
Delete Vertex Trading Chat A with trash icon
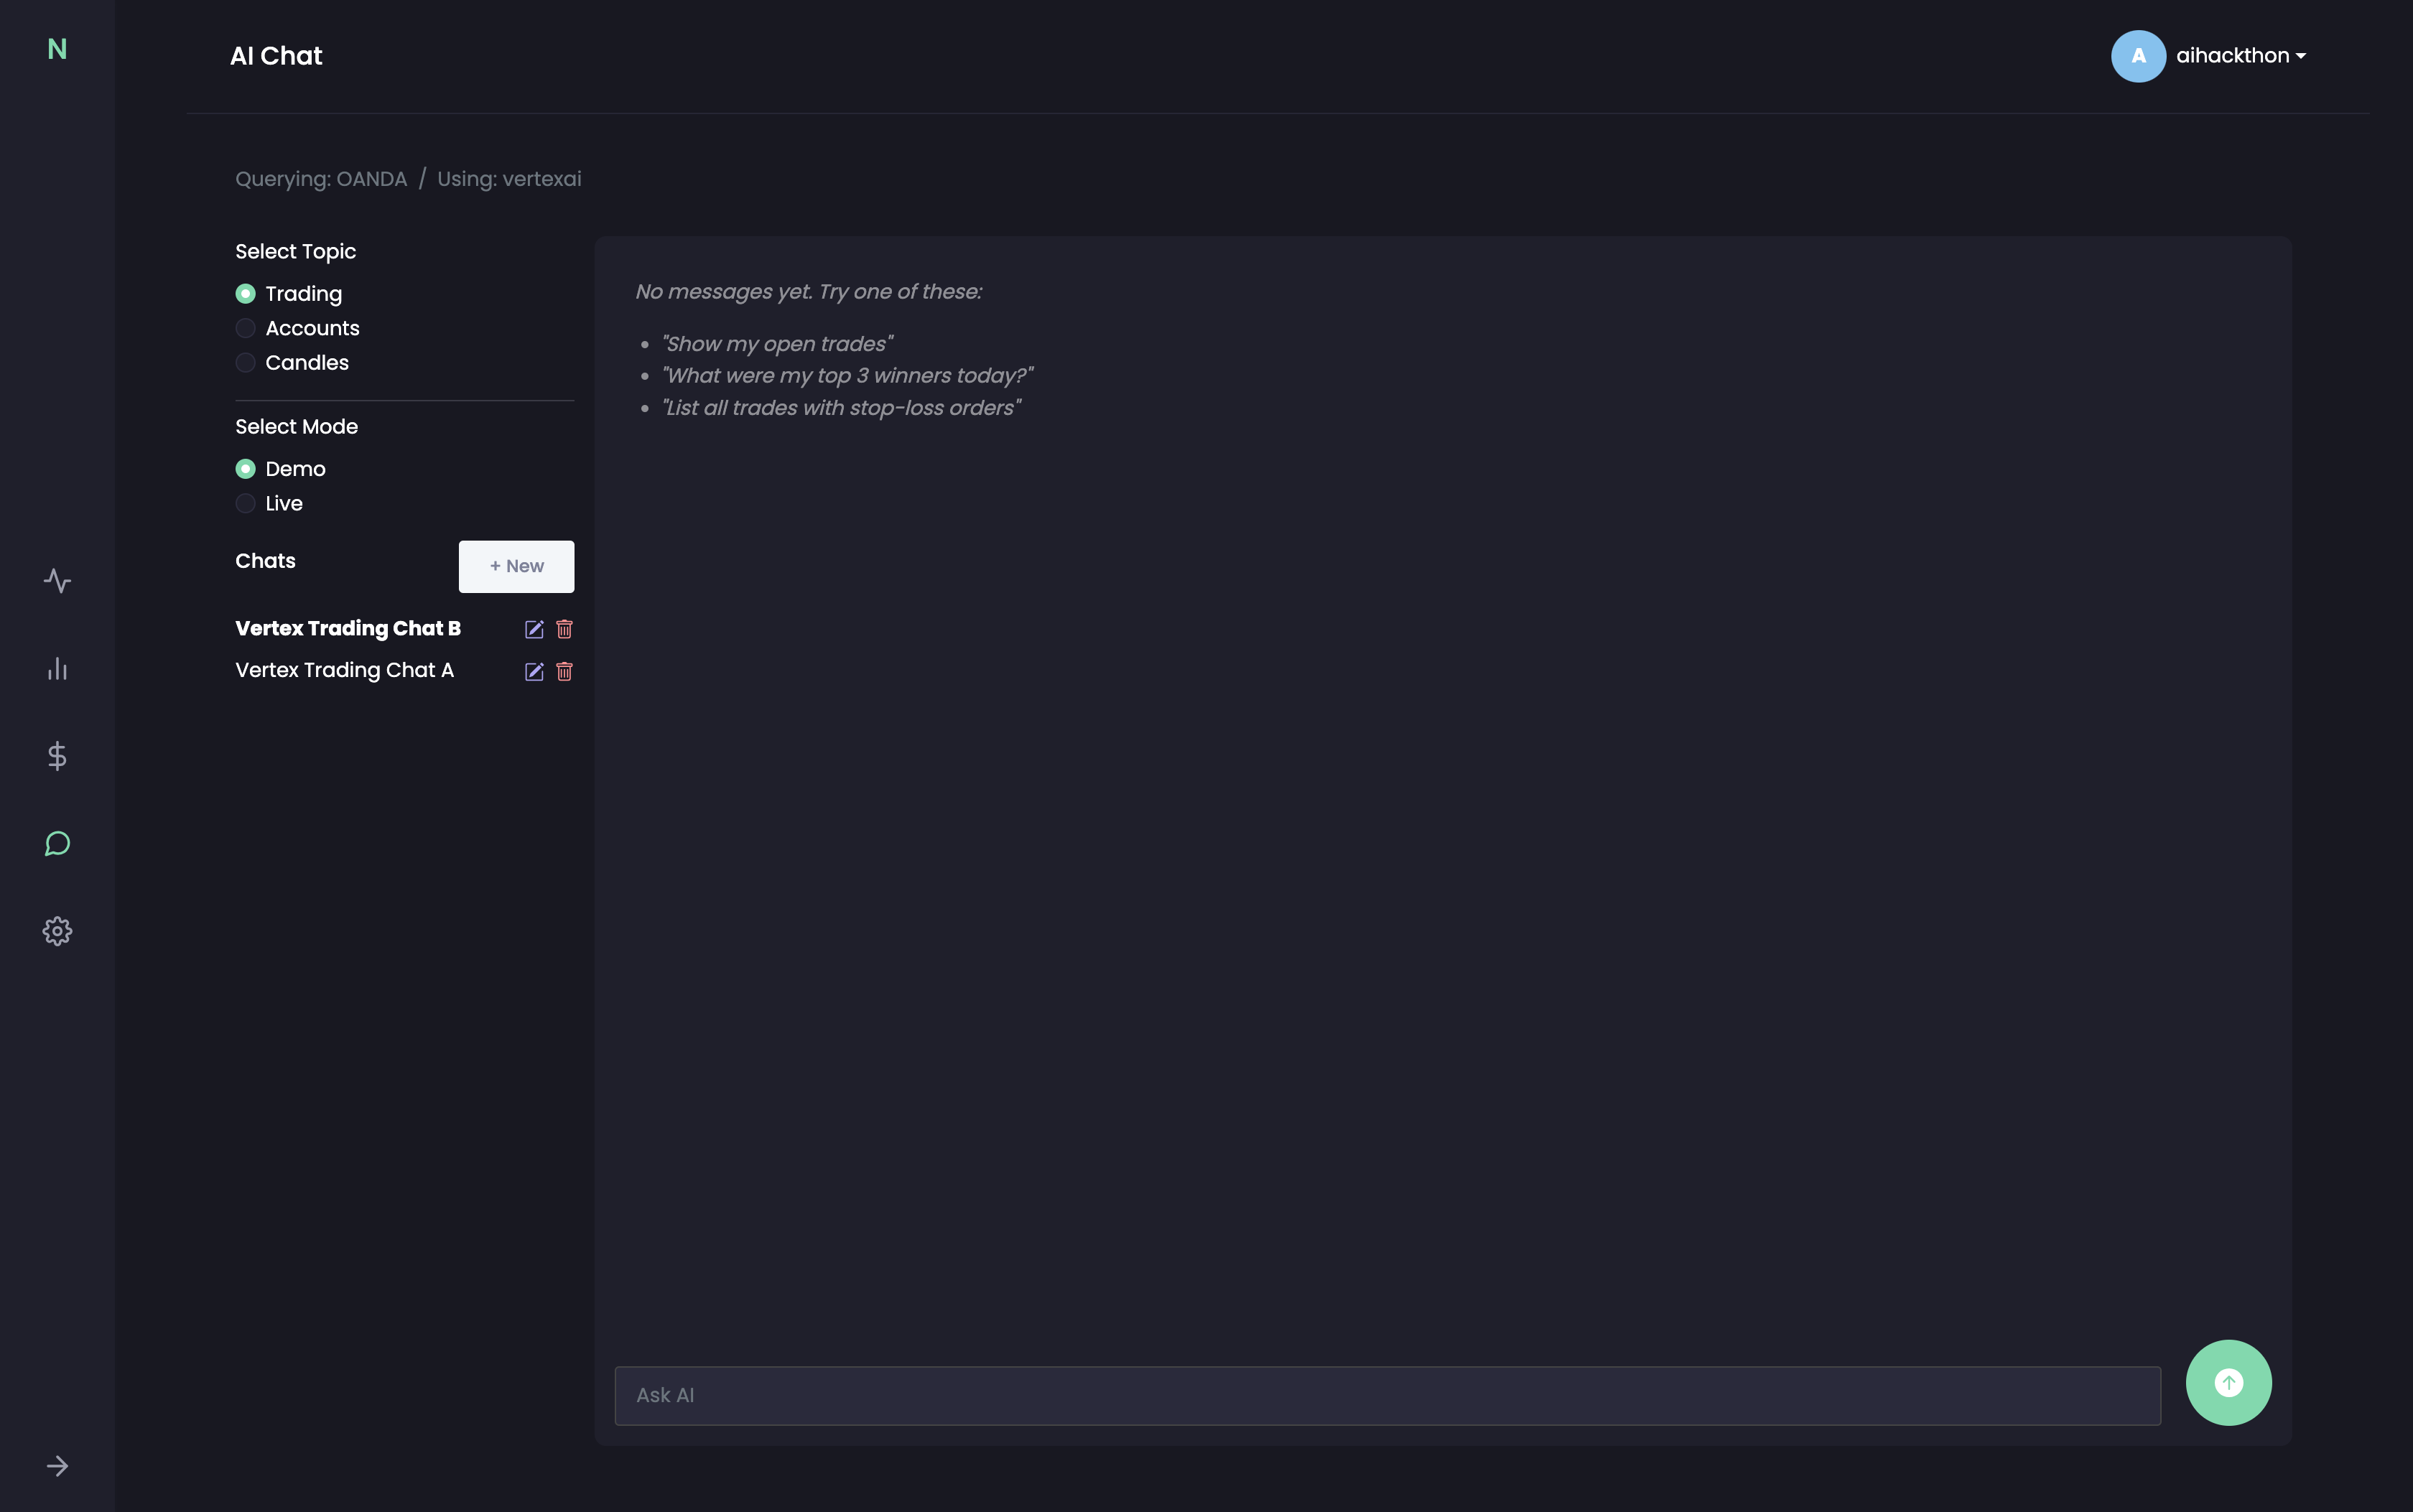point(564,672)
